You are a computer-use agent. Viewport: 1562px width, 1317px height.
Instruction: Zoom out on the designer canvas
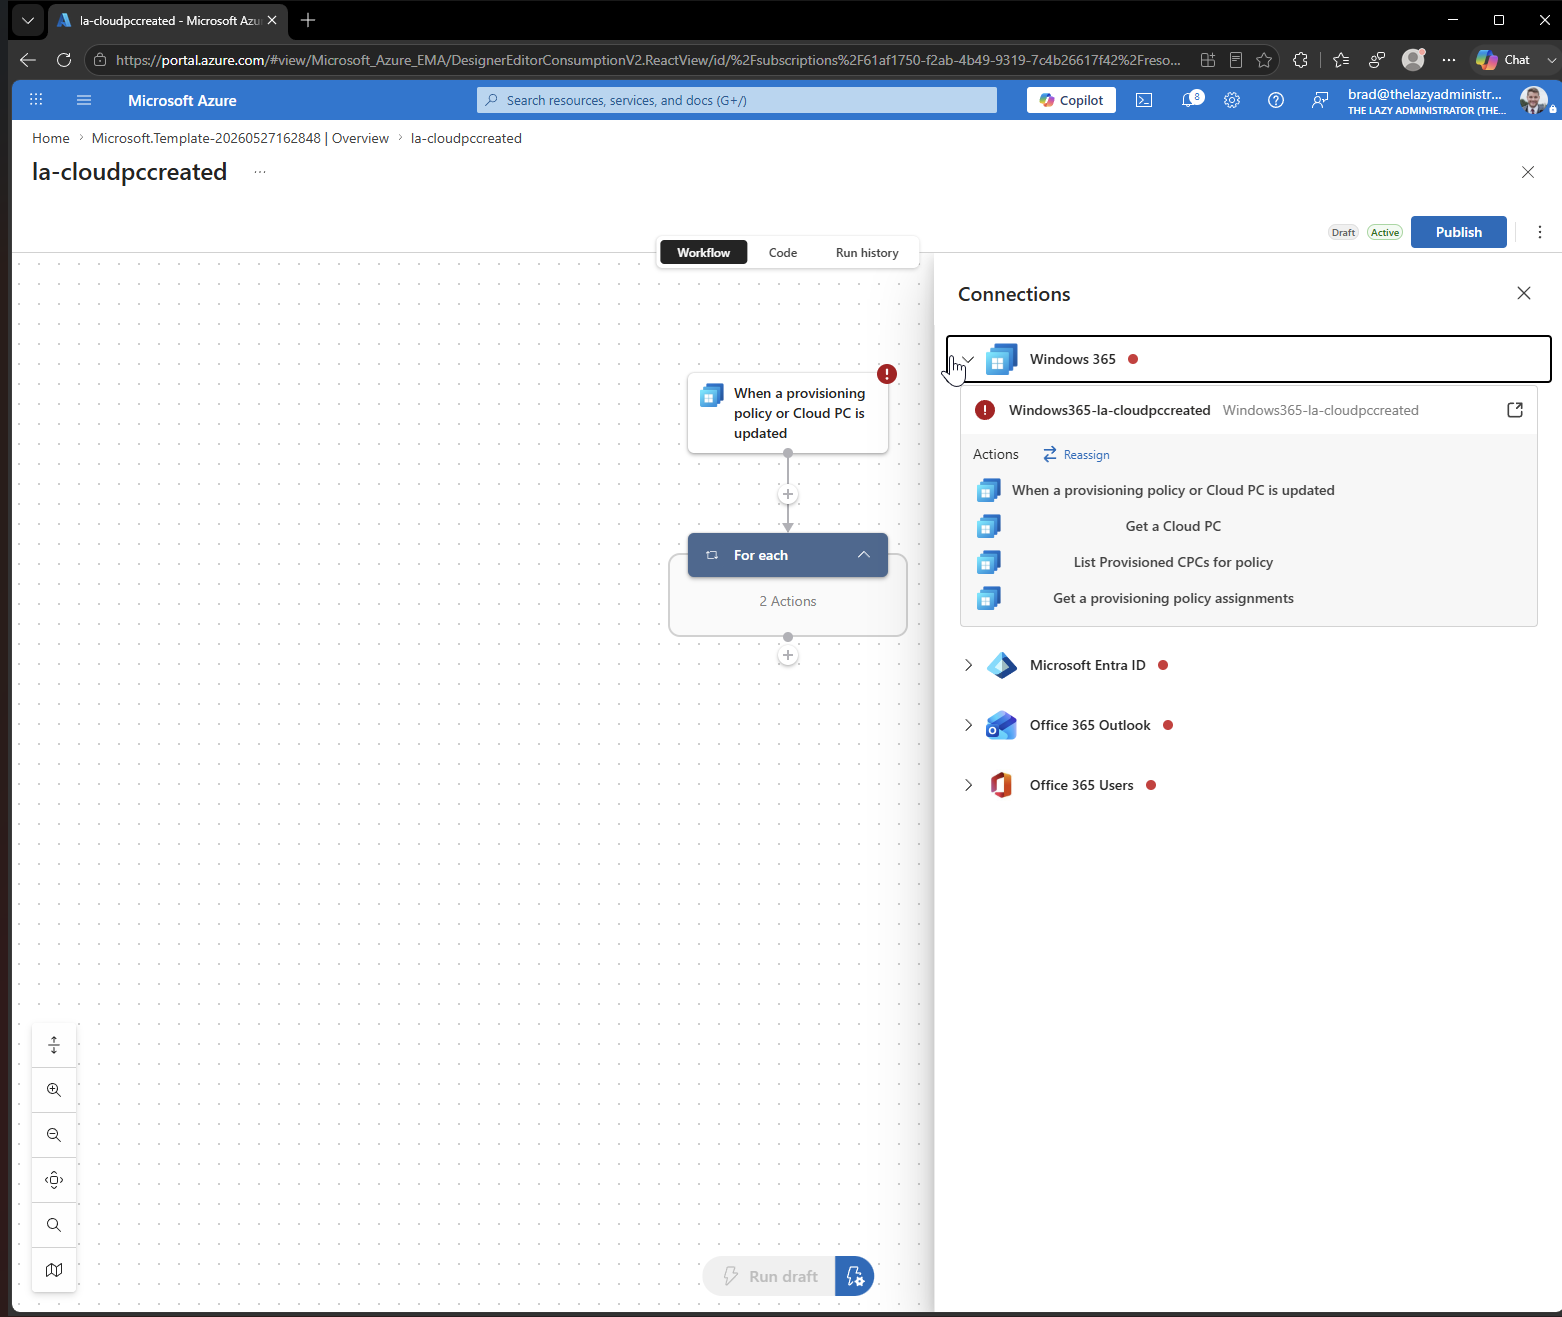(54, 1135)
